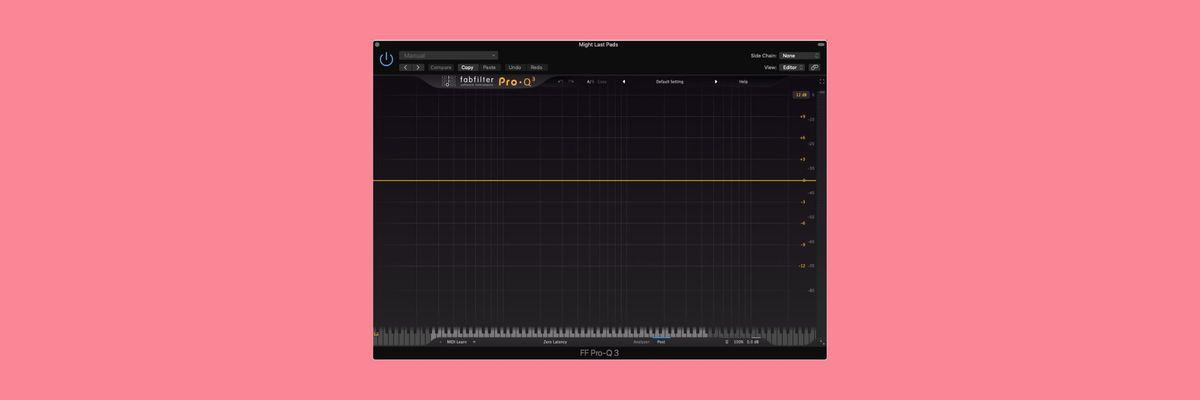
Task: Select previous preset arrow beside Default Setting
Action: [x=624, y=81]
